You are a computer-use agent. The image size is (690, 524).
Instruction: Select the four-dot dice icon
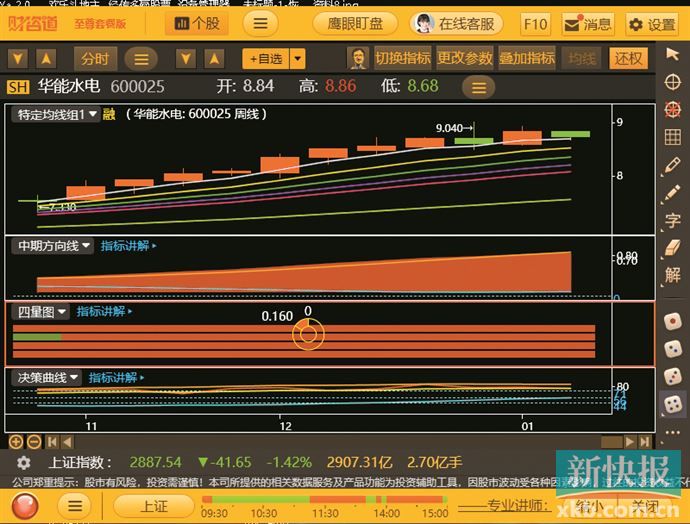(672, 404)
